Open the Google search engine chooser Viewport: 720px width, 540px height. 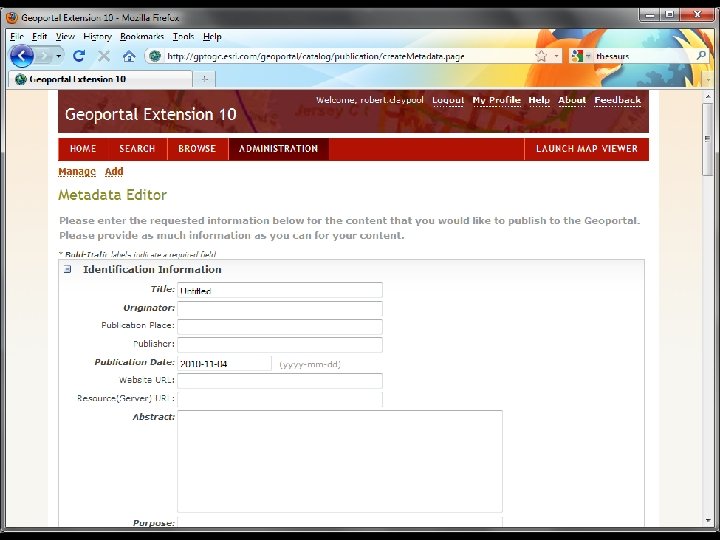tap(581, 56)
